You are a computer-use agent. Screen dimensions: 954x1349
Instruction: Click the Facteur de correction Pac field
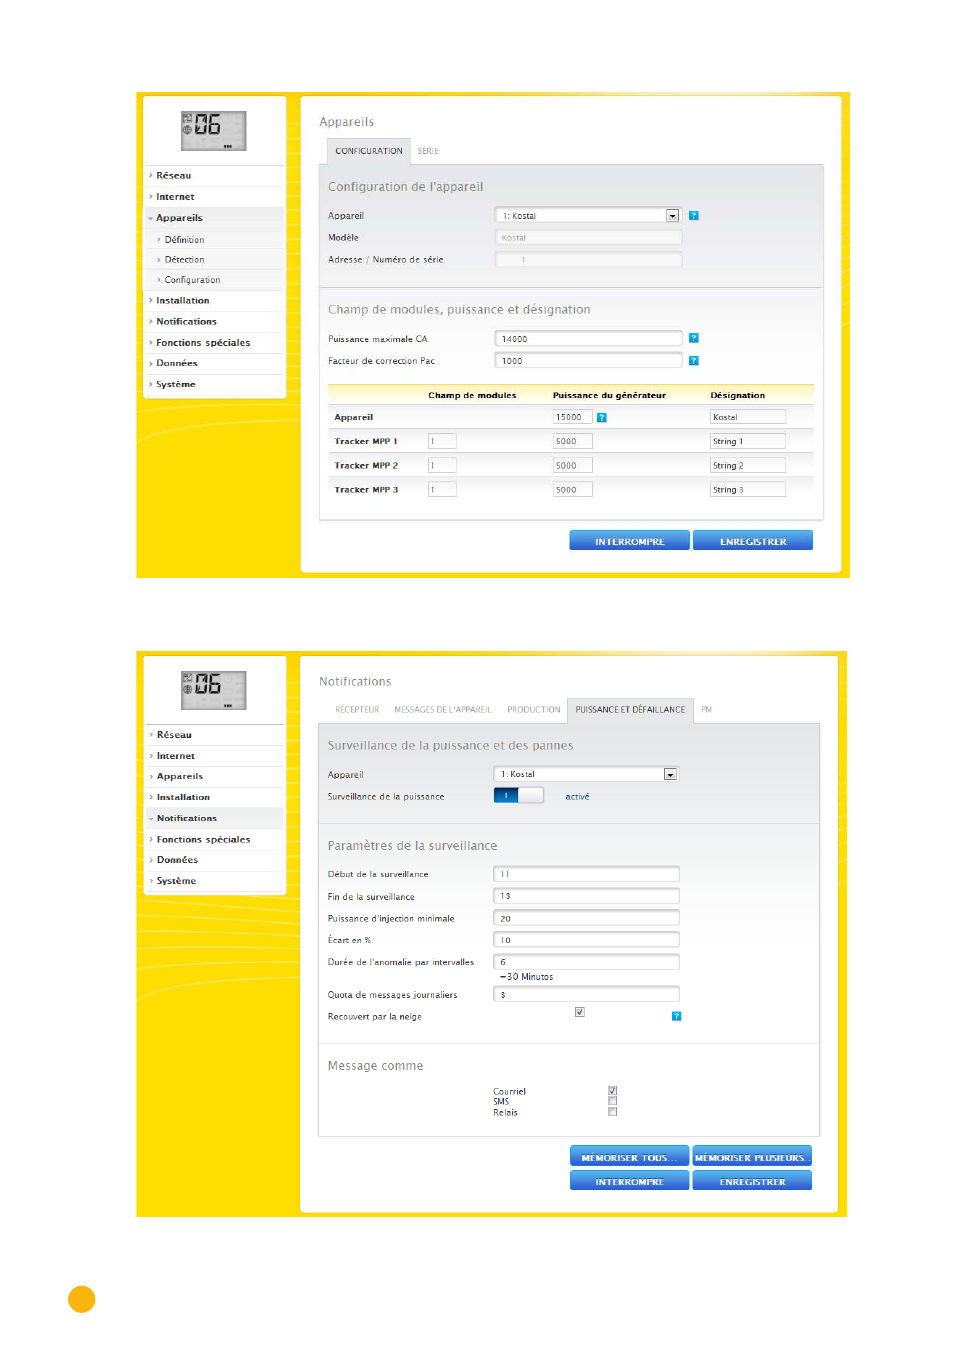[588, 361]
